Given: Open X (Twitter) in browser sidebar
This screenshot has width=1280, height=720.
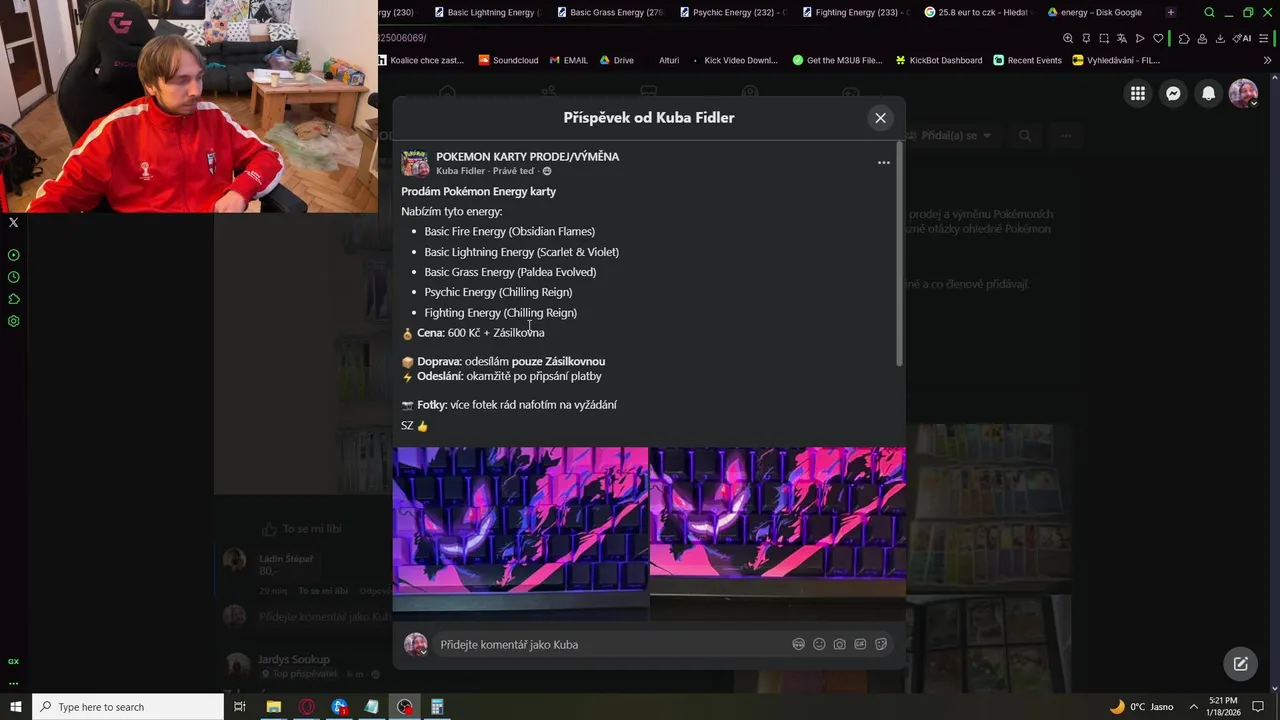Looking at the screenshot, I should point(14,223).
